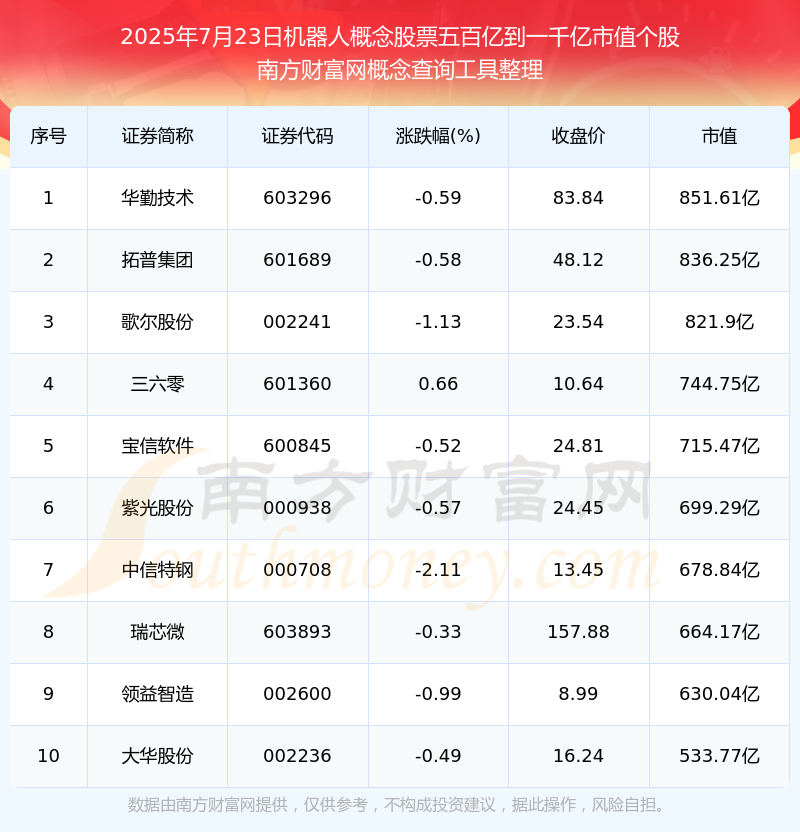Viewport: 800px width, 832px height.
Task: Select stock name 歌尔股份
Action: pyautogui.click(x=157, y=322)
